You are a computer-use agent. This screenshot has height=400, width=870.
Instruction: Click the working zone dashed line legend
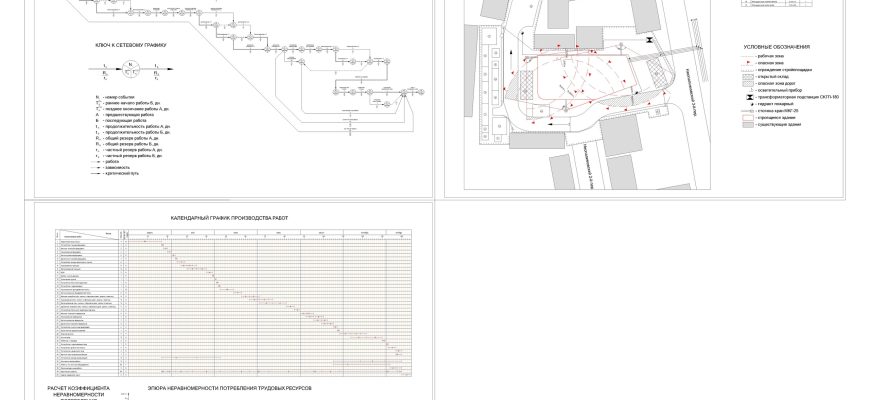click(x=745, y=57)
